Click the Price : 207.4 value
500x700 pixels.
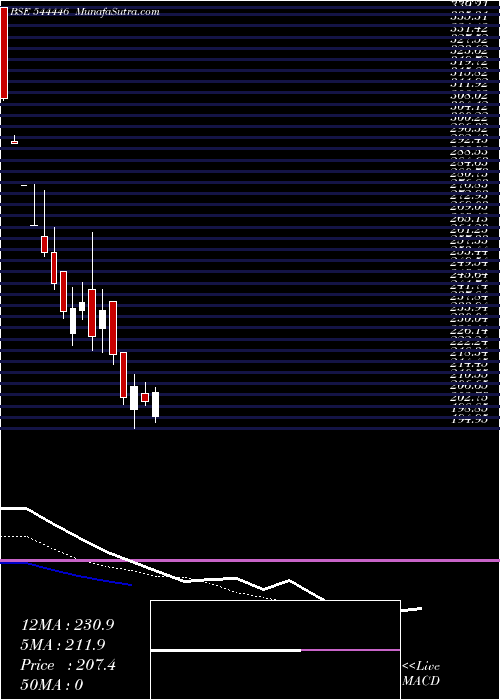(x=68, y=665)
